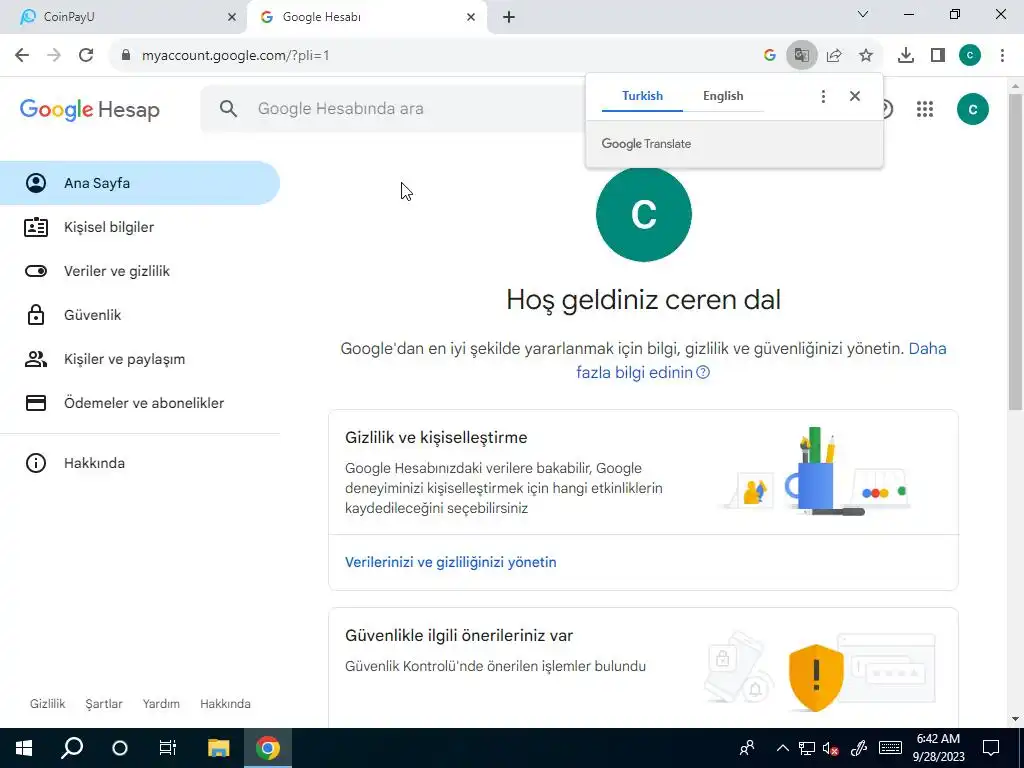Open Yardım footer link
Image resolution: width=1024 pixels, height=768 pixels.
(161, 704)
